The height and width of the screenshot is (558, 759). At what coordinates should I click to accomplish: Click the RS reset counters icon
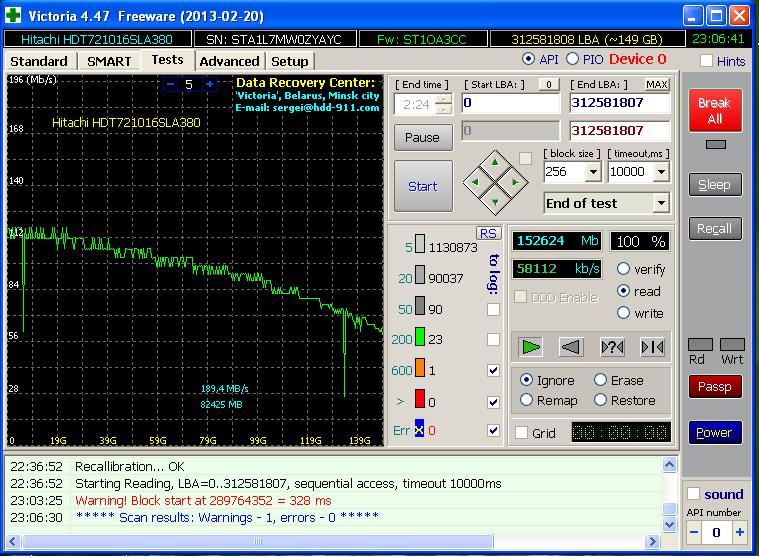(488, 233)
